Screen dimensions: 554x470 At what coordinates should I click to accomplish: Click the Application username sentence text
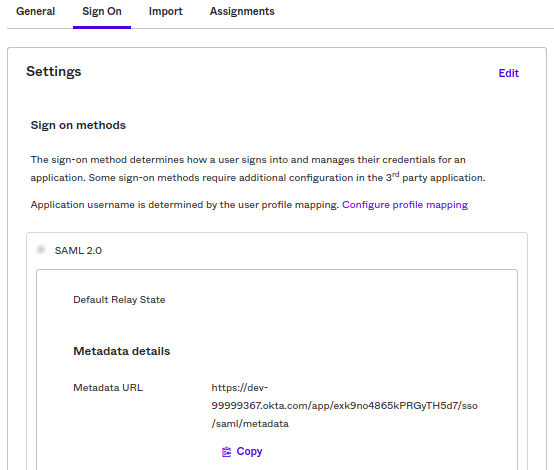pos(185,205)
